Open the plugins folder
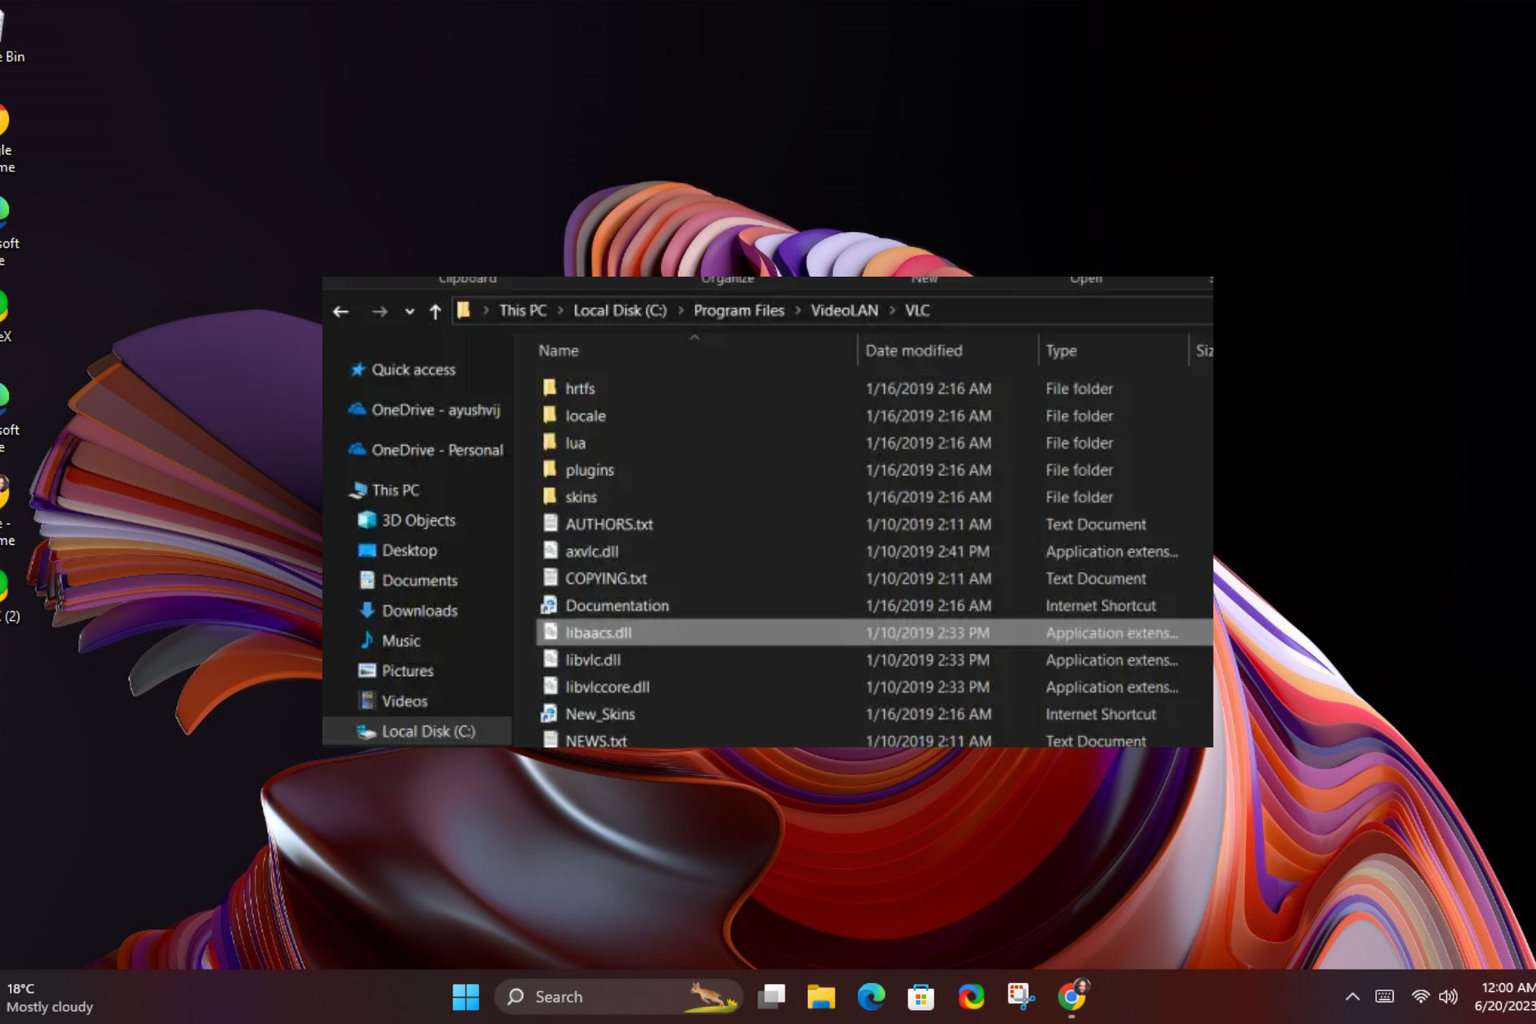Screen dimensions: 1536x1024 [589, 470]
